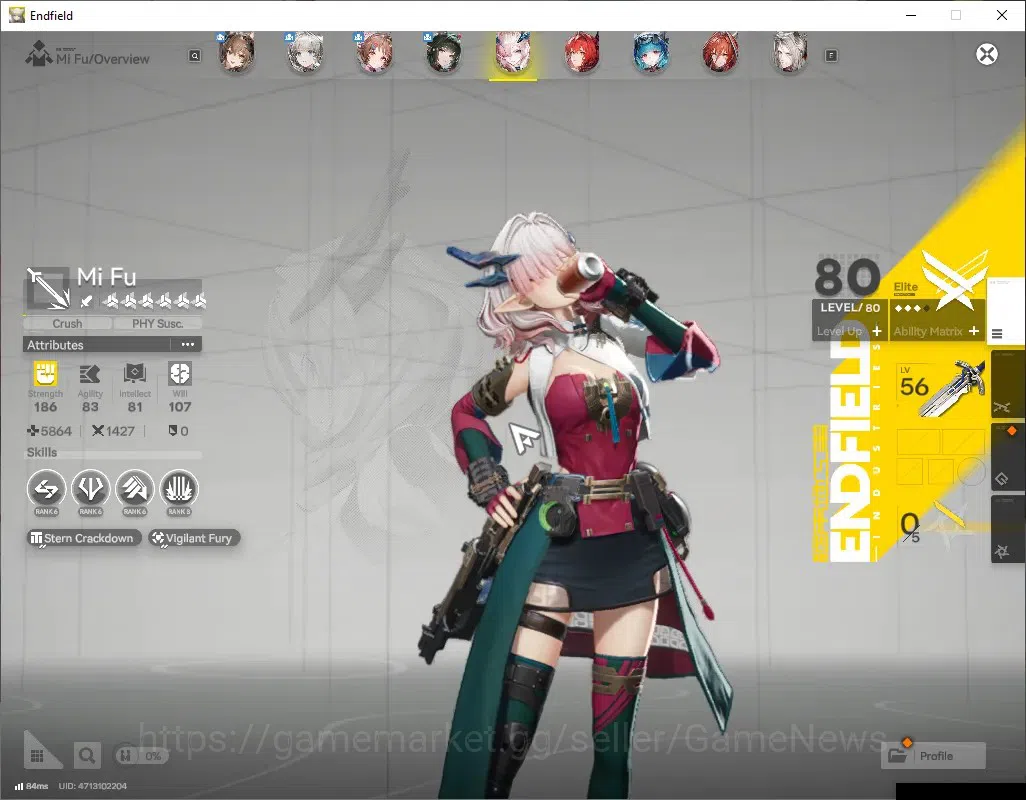
Task: Click the circular empty equipment slot
Action: coord(971,471)
